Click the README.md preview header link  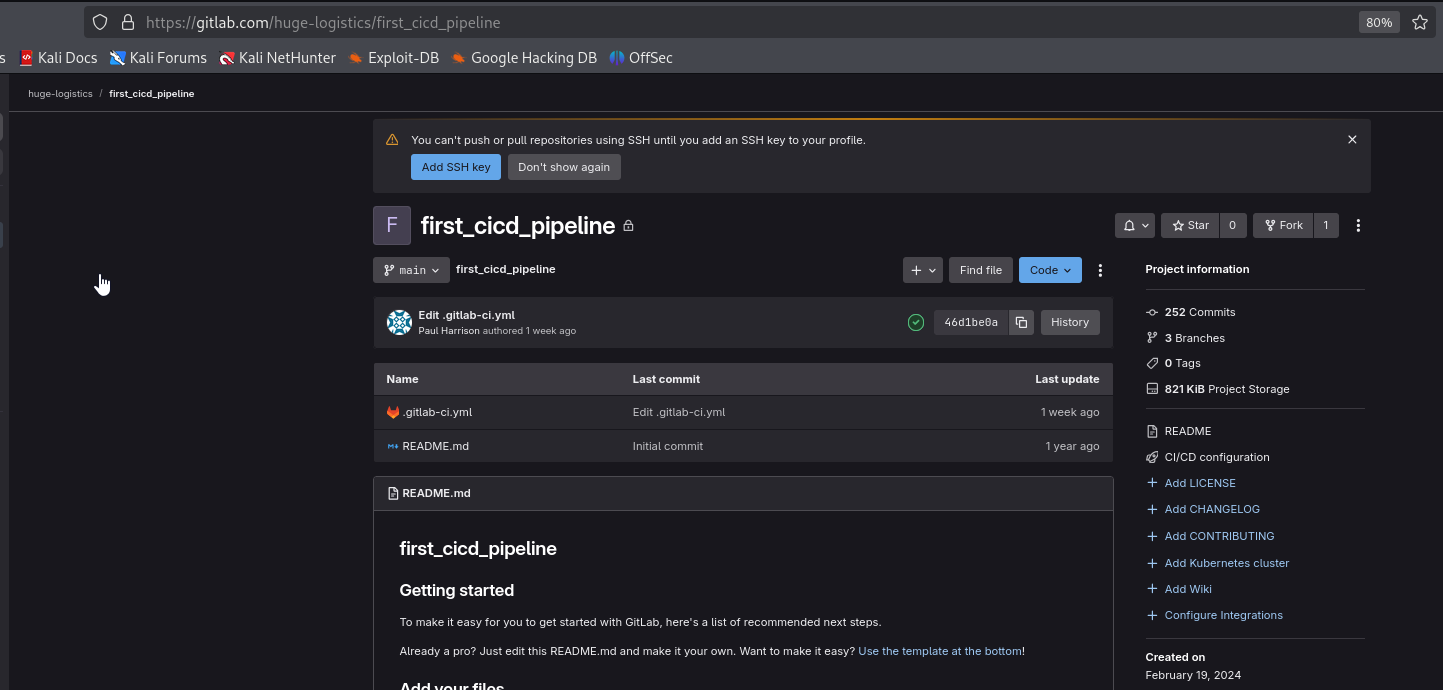(436, 493)
